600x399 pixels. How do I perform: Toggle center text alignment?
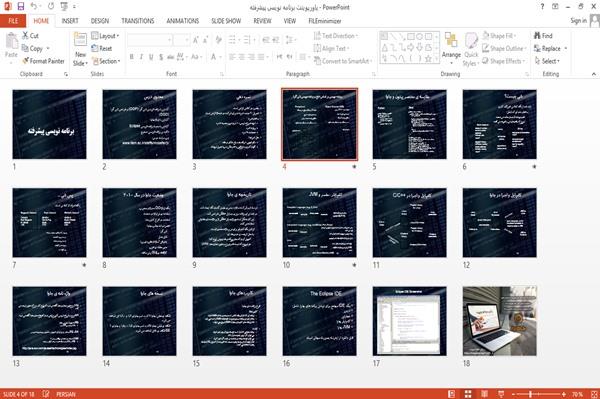click(x=241, y=57)
